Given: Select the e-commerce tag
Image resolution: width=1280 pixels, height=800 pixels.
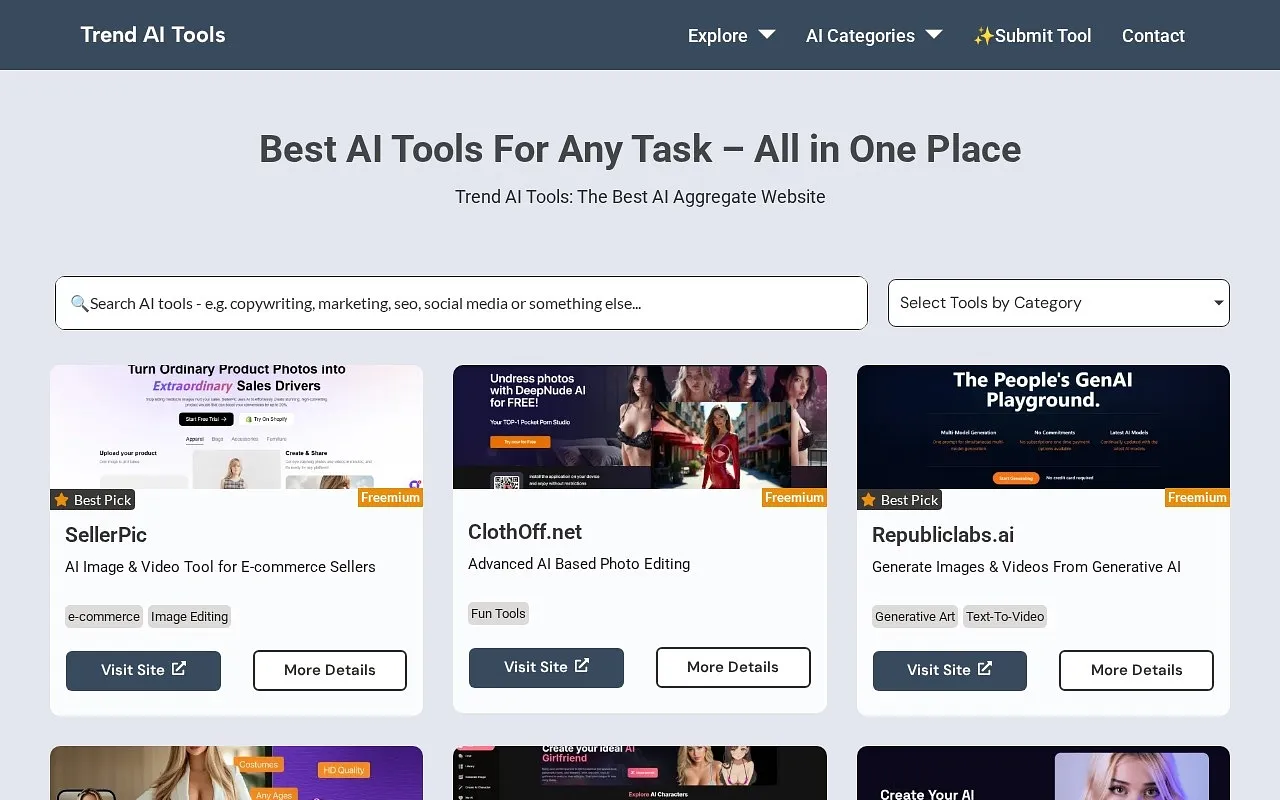Looking at the screenshot, I should (104, 616).
